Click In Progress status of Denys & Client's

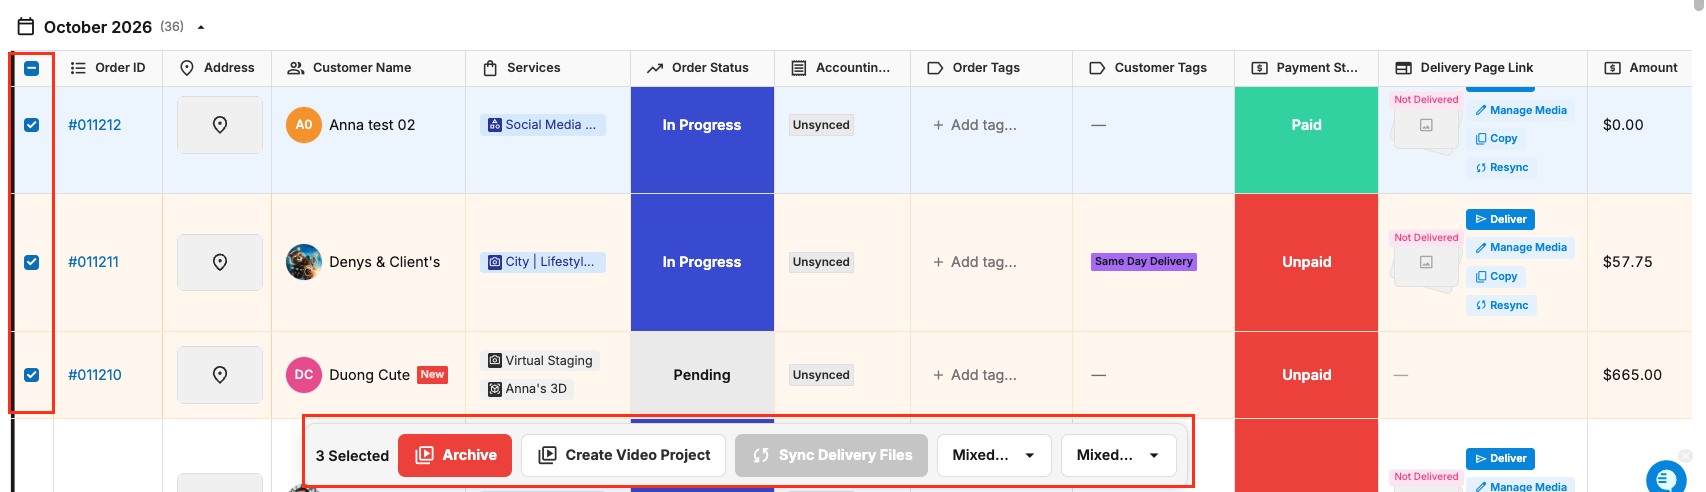[702, 262]
